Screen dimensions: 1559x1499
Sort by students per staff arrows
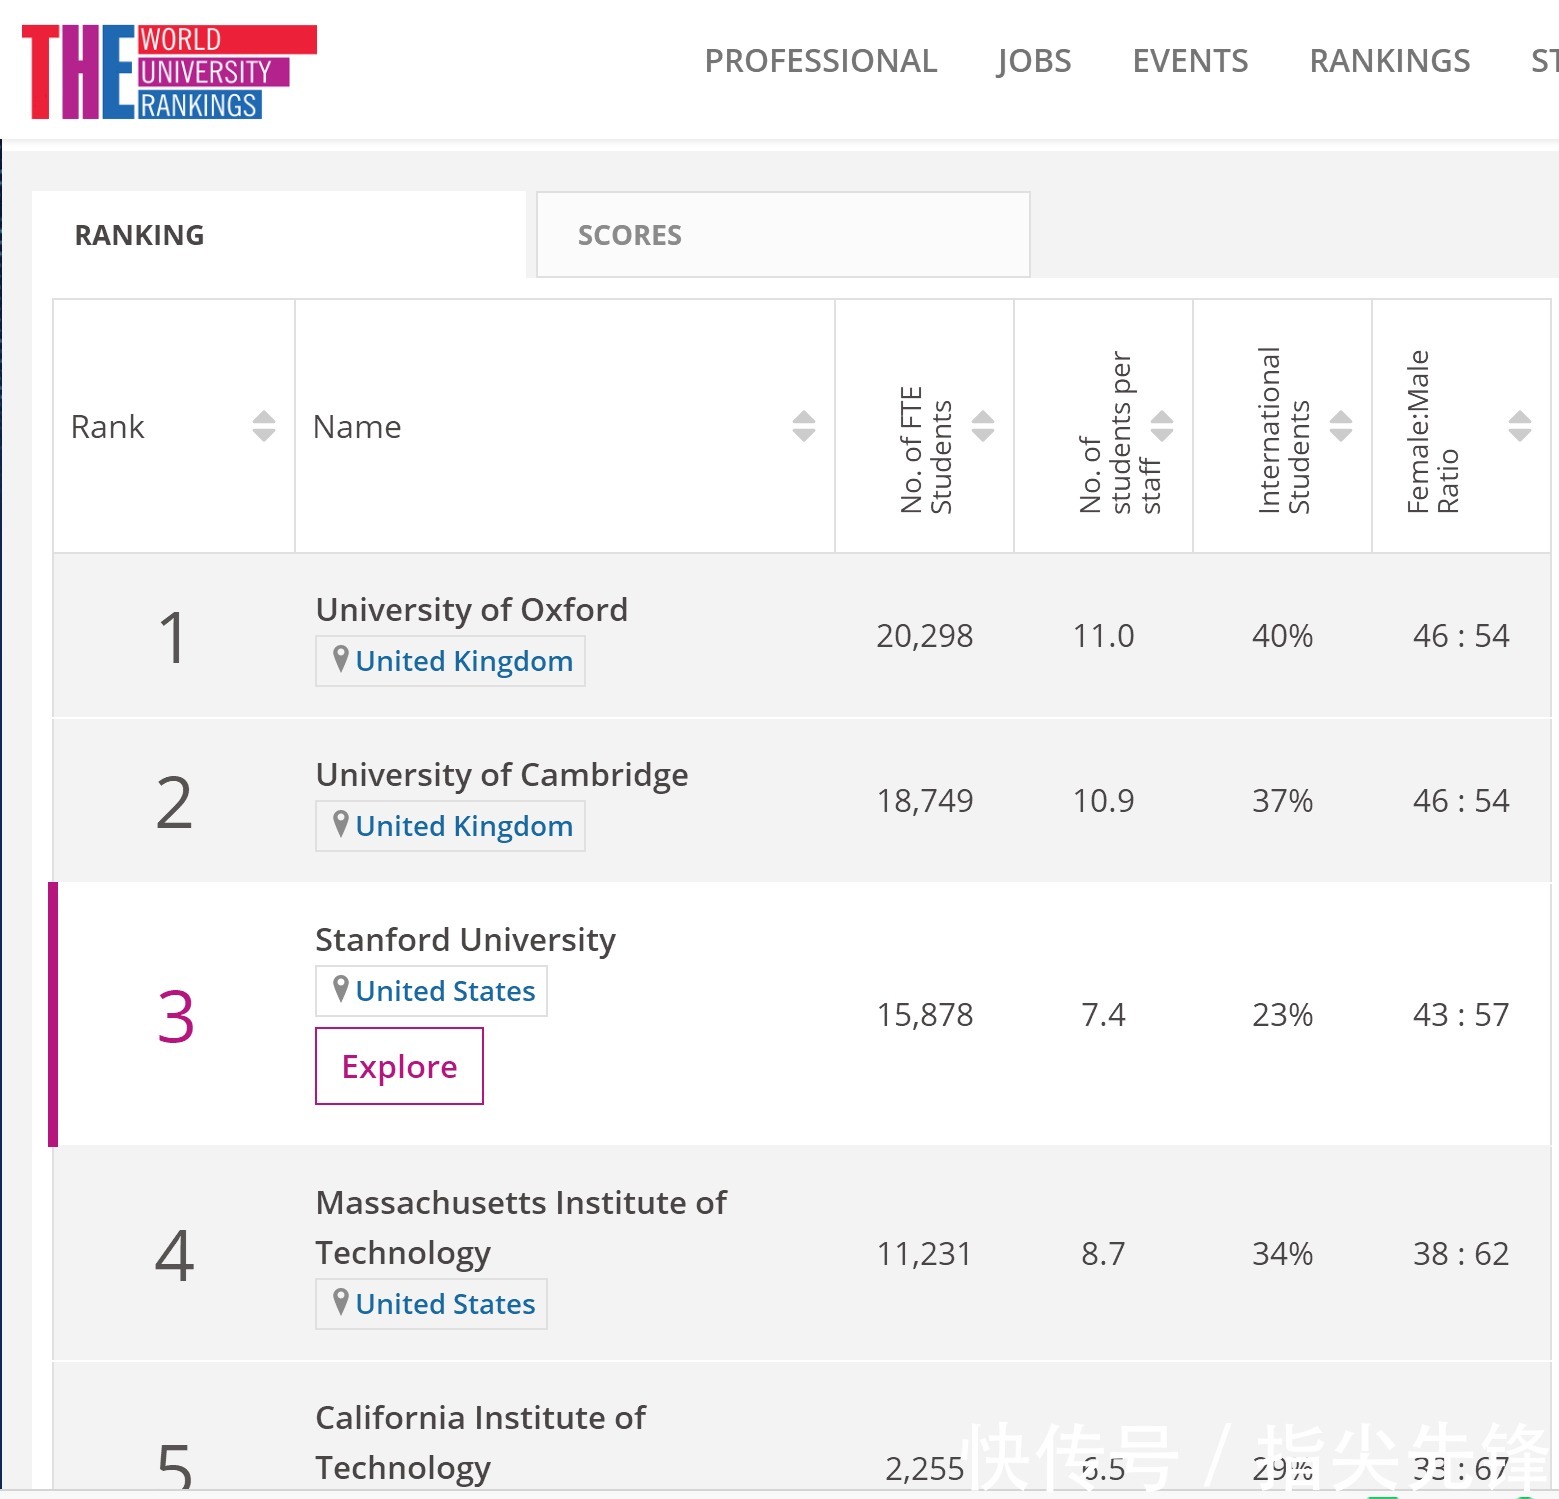click(x=1162, y=426)
